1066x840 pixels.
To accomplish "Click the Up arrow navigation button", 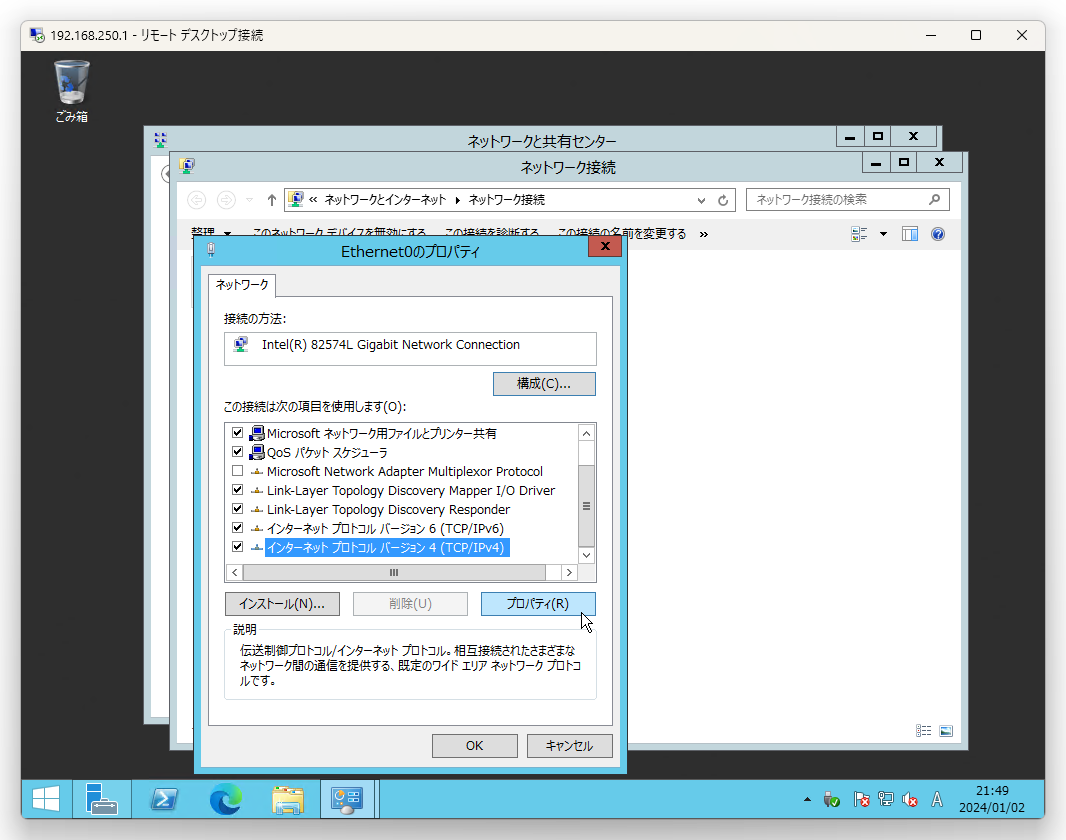I will [271, 200].
